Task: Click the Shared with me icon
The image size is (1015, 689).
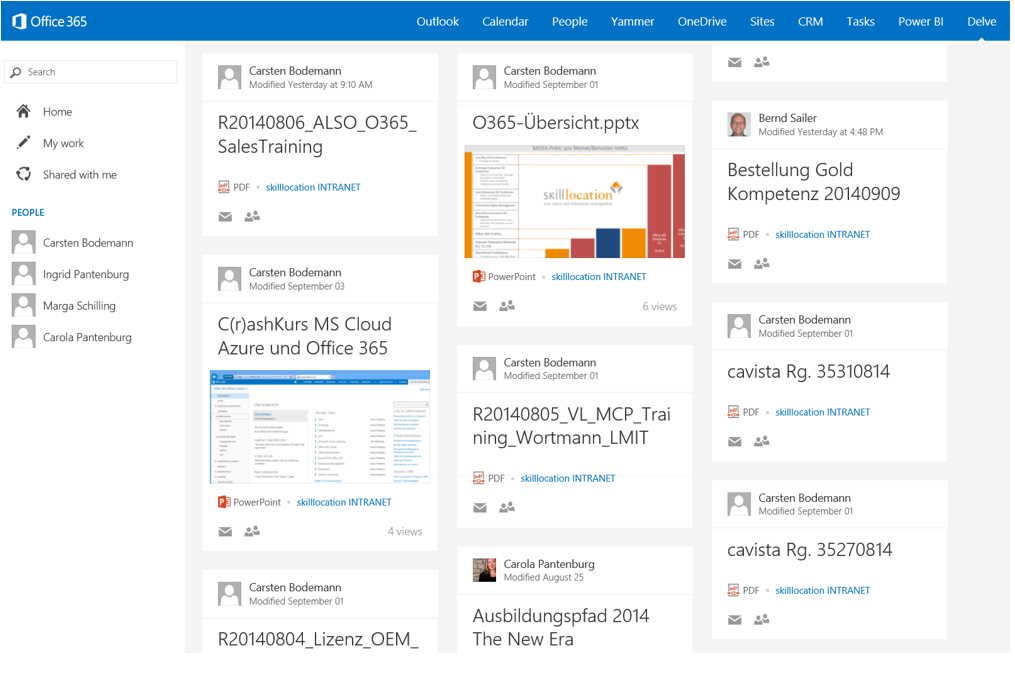Action: pyautogui.click(x=23, y=174)
